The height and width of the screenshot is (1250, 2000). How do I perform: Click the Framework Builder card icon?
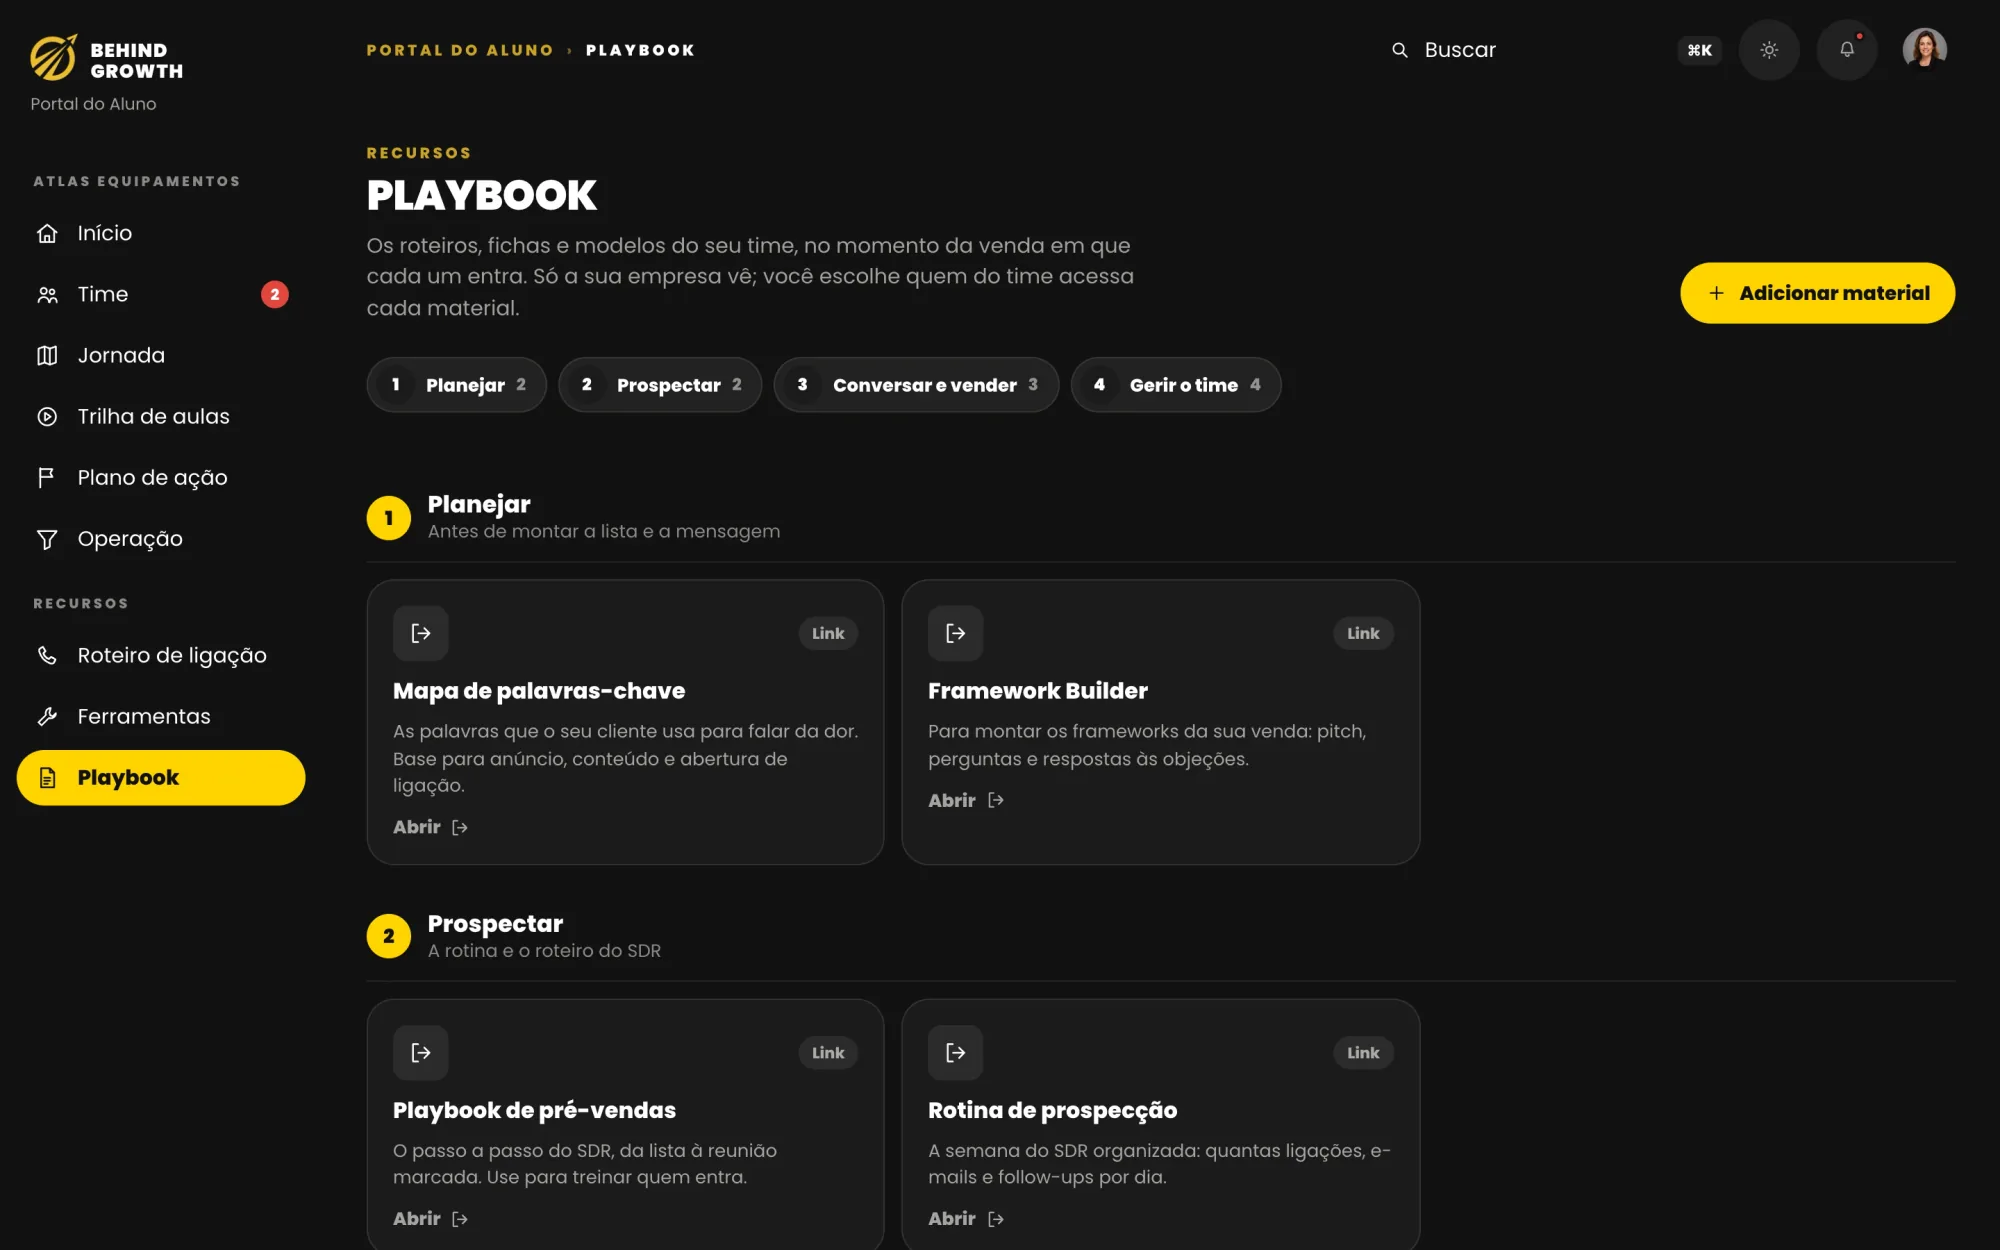tap(955, 633)
